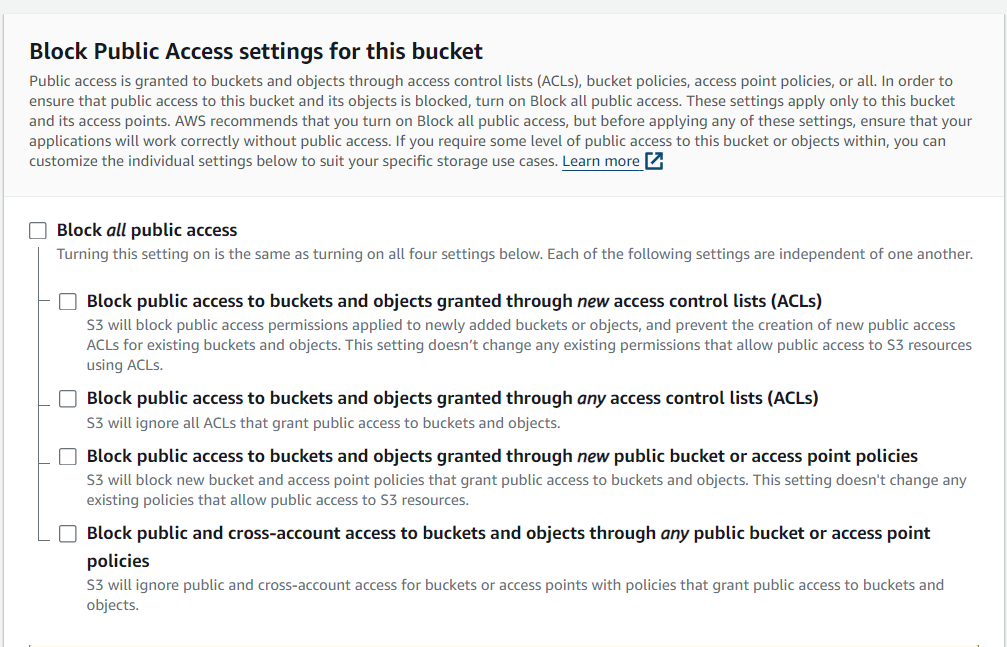This screenshot has height=647, width=1007.
Task: Check the box for blocking any ACLs
Action: tap(68, 399)
